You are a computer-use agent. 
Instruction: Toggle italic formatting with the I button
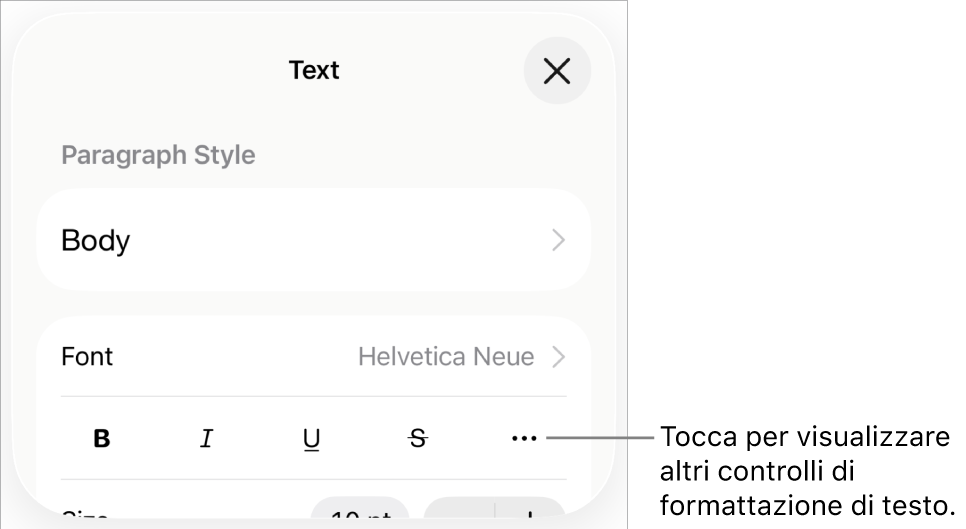(x=207, y=438)
